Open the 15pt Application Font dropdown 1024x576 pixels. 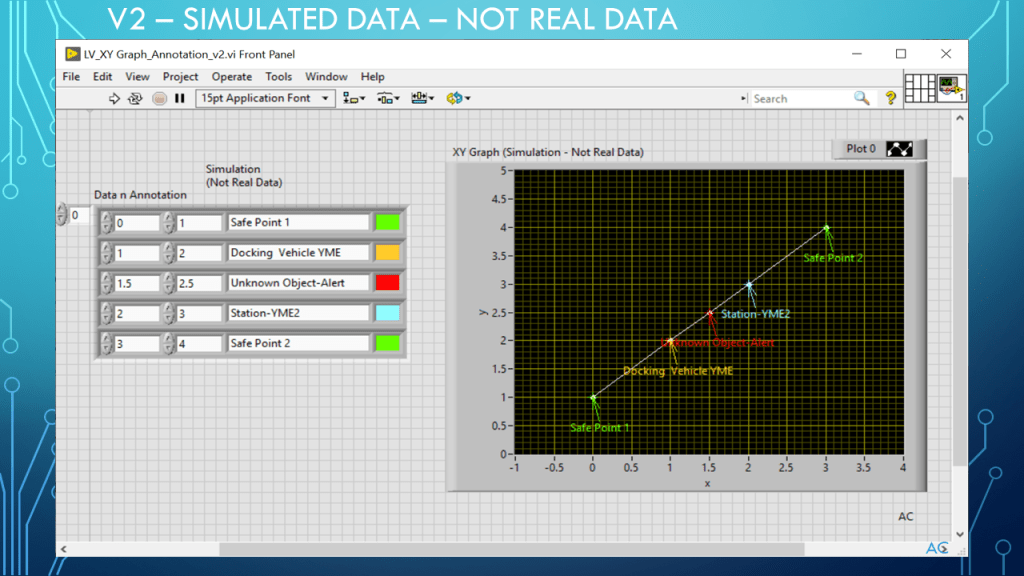(x=268, y=98)
